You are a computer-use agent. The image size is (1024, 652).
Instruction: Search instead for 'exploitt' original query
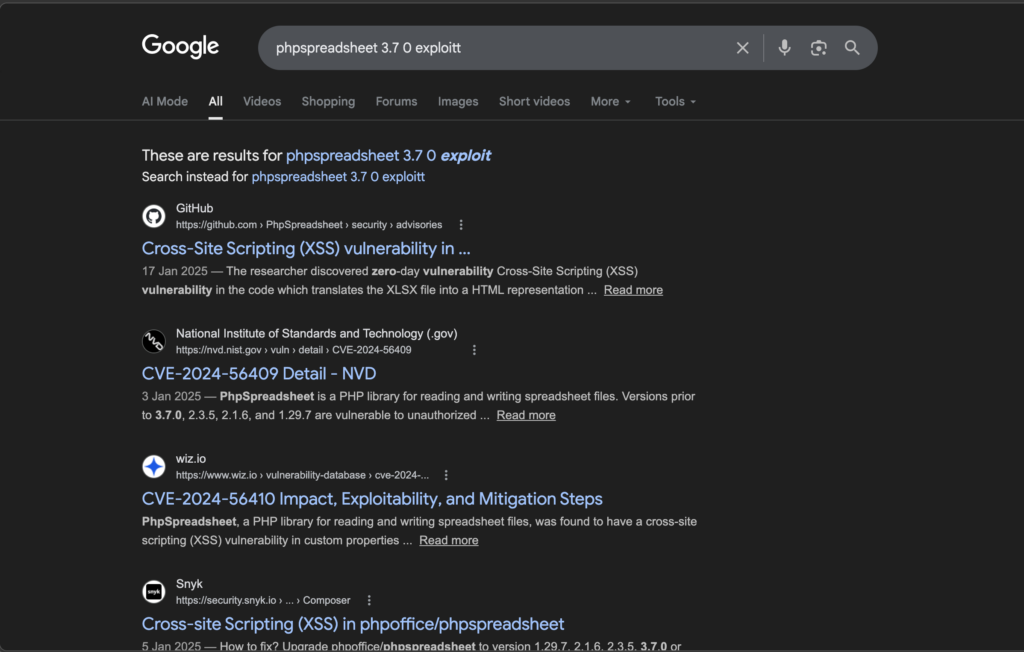pyautogui.click(x=338, y=177)
